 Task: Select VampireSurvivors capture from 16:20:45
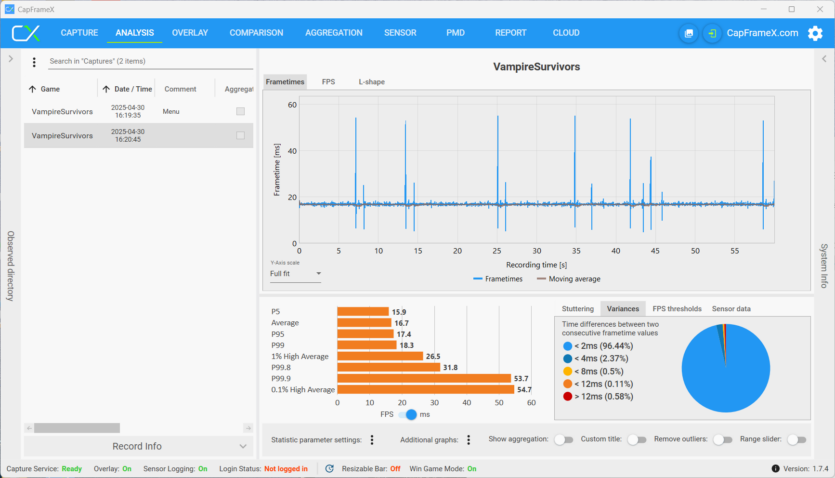(x=138, y=135)
